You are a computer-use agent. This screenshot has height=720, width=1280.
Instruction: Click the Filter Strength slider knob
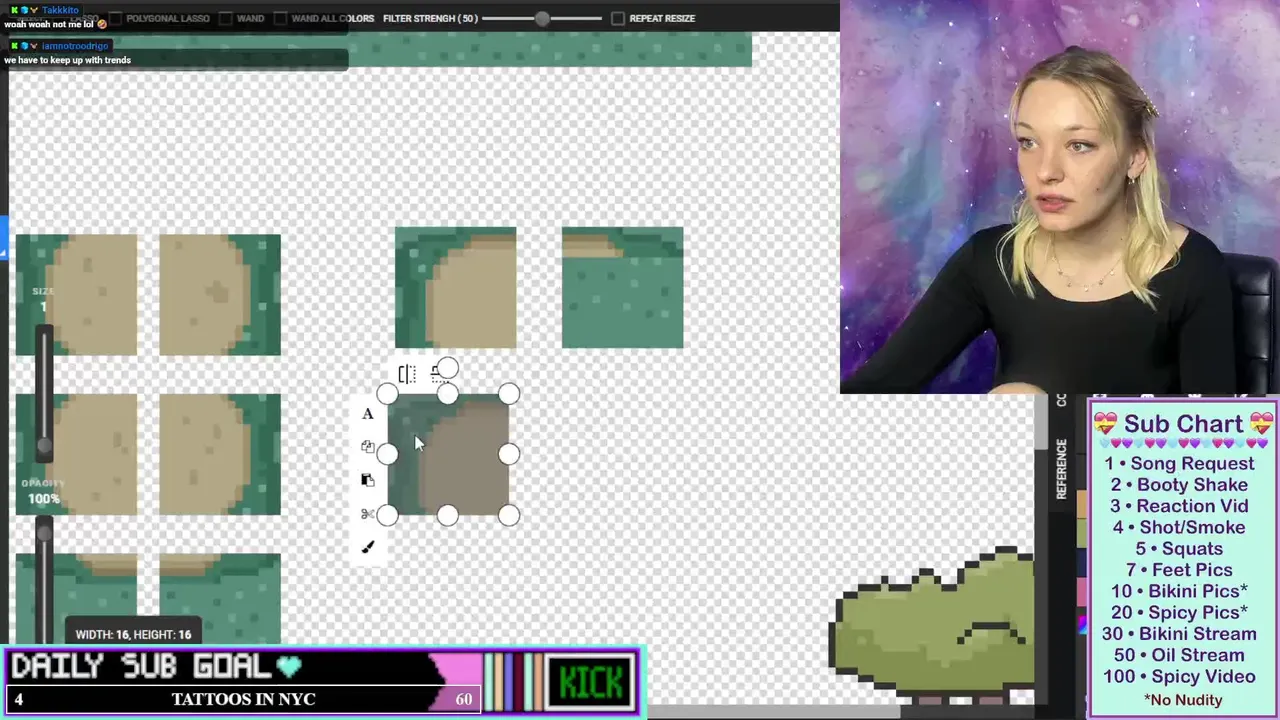coord(542,18)
